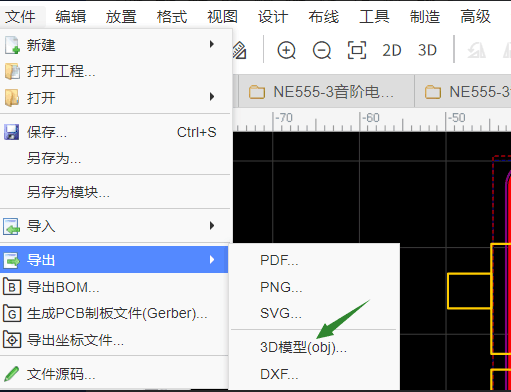
Task: Switch to 2D view
Action: click(x=392, y=50)
